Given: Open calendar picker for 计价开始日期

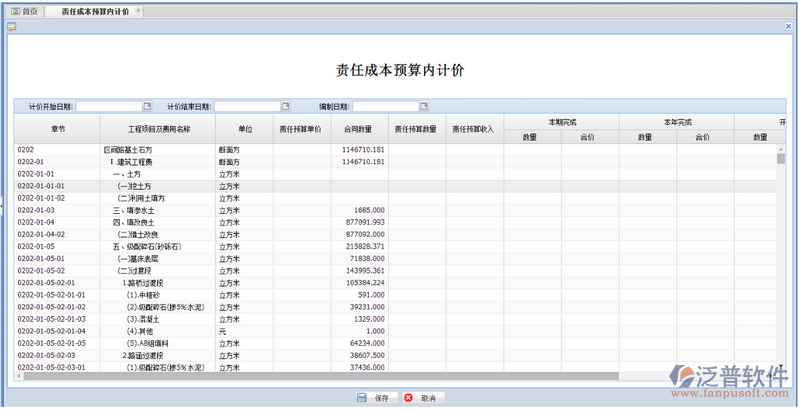Looking at the screenshot, I should click(147, 106).
